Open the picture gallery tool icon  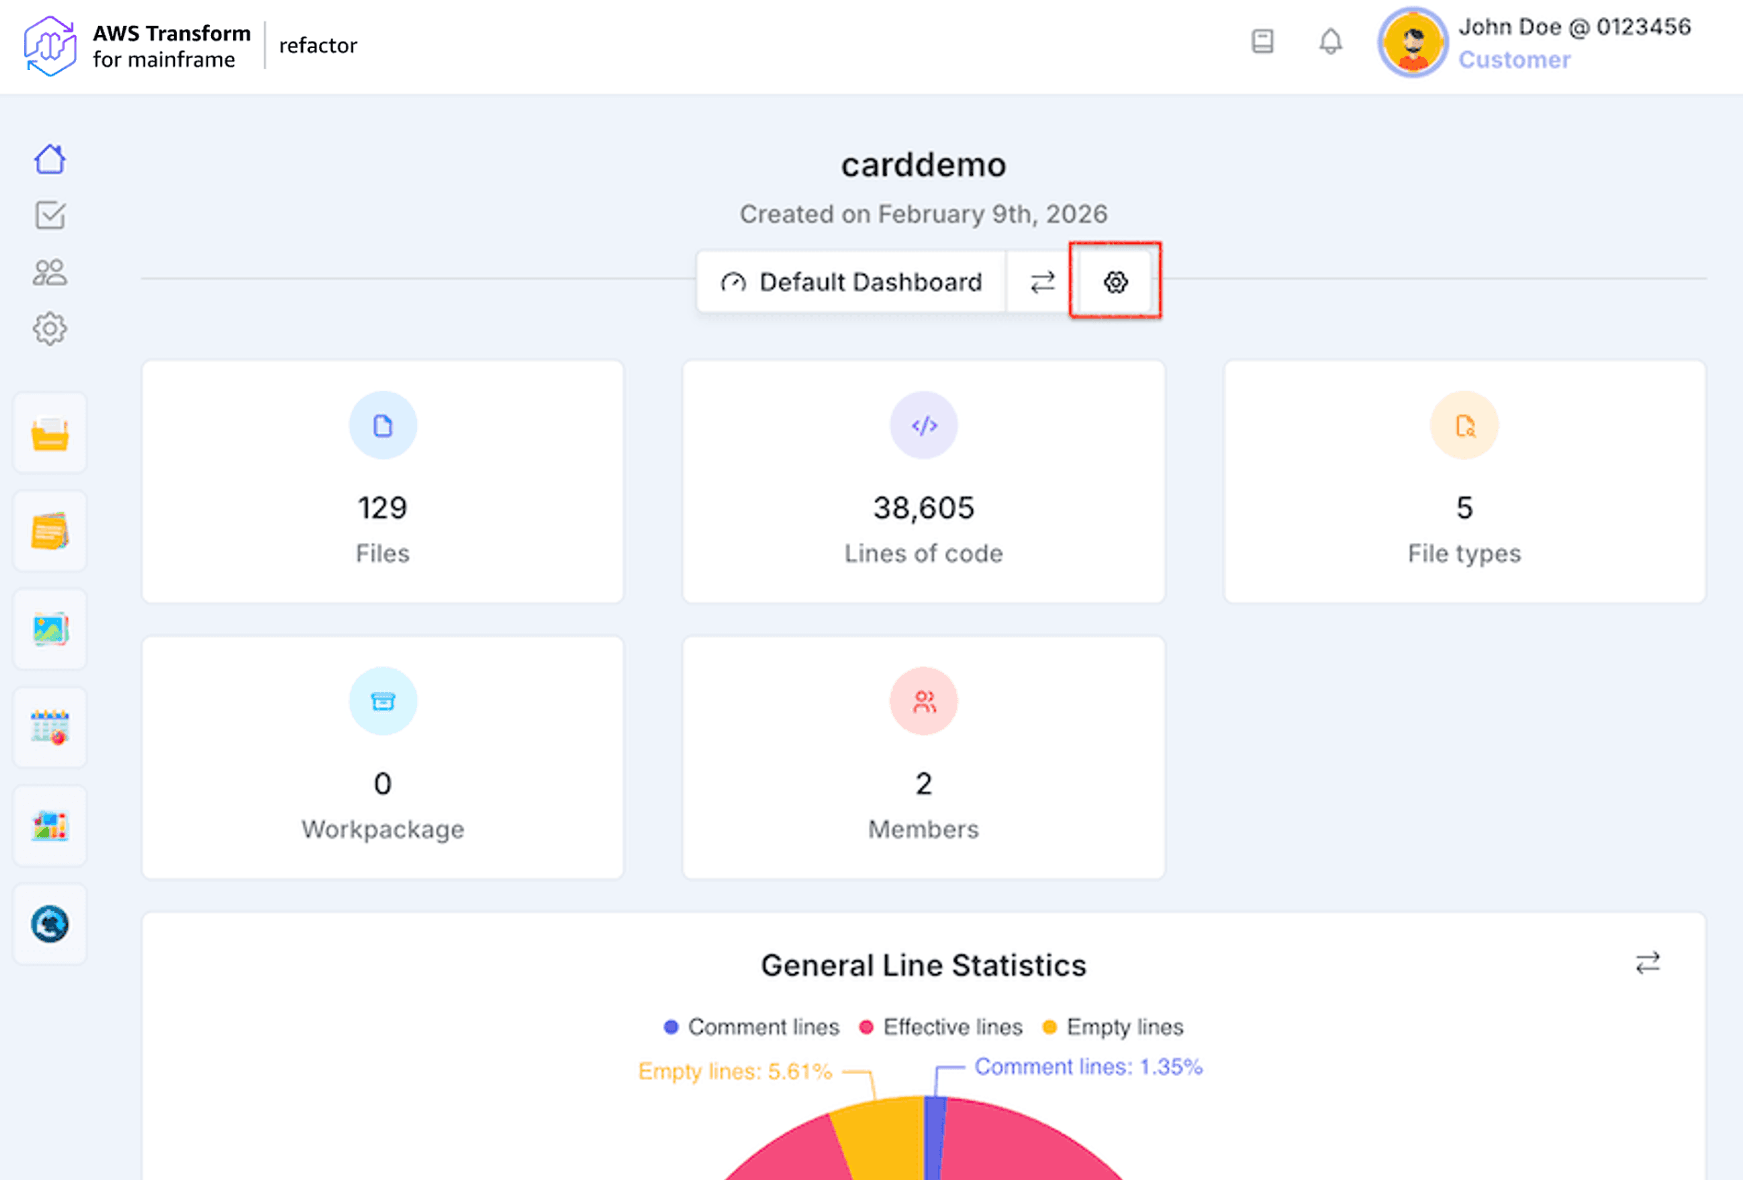pyautogui.click(x=50, y=630)
